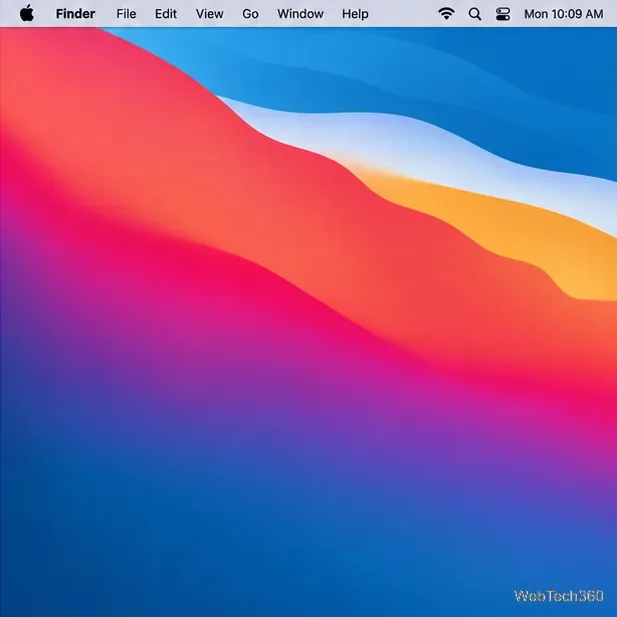This screenshot has width=617, height=617.
Task: Open the Window menu
Action: coord(300,14)
